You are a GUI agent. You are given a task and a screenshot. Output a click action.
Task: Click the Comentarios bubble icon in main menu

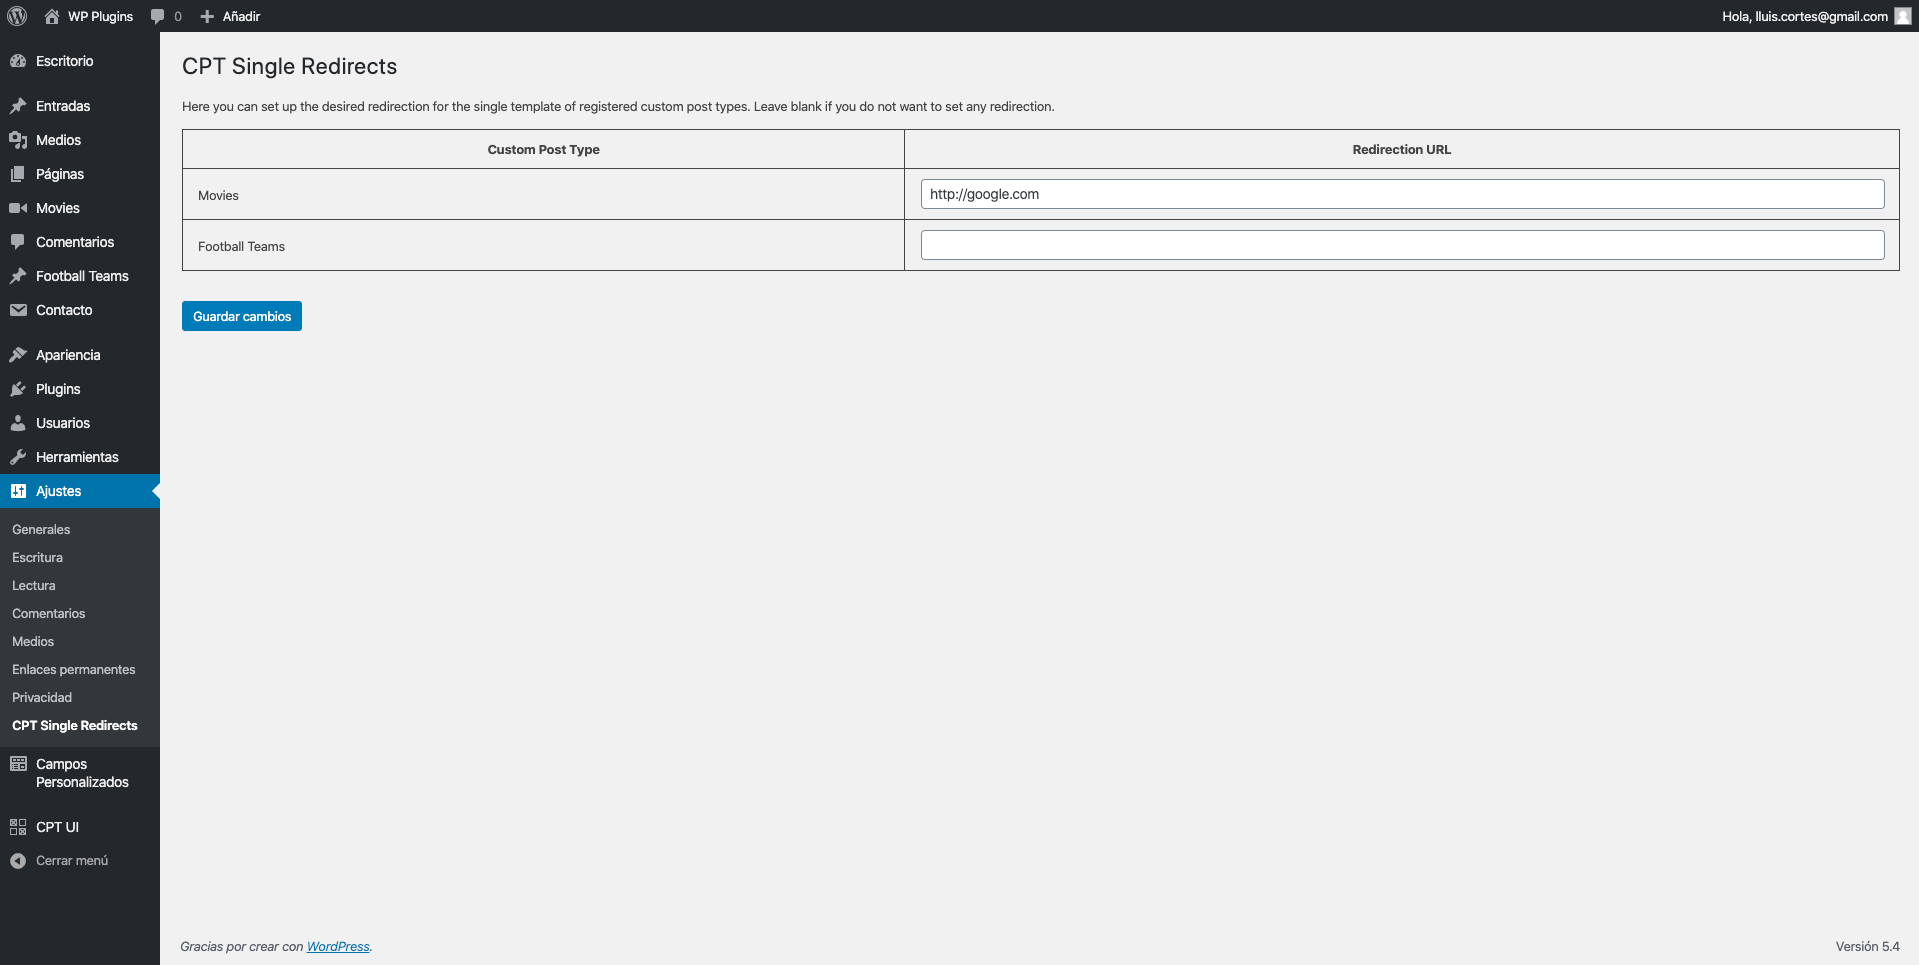[x=18, y=242]
